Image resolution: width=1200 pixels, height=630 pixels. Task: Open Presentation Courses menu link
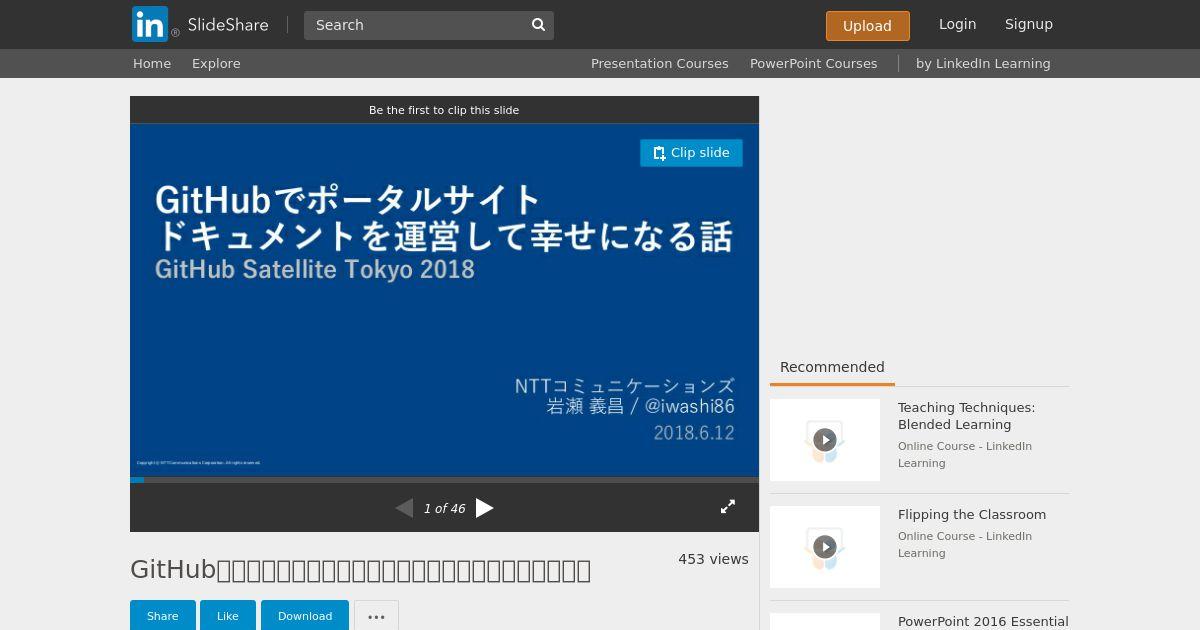point(659,63)
